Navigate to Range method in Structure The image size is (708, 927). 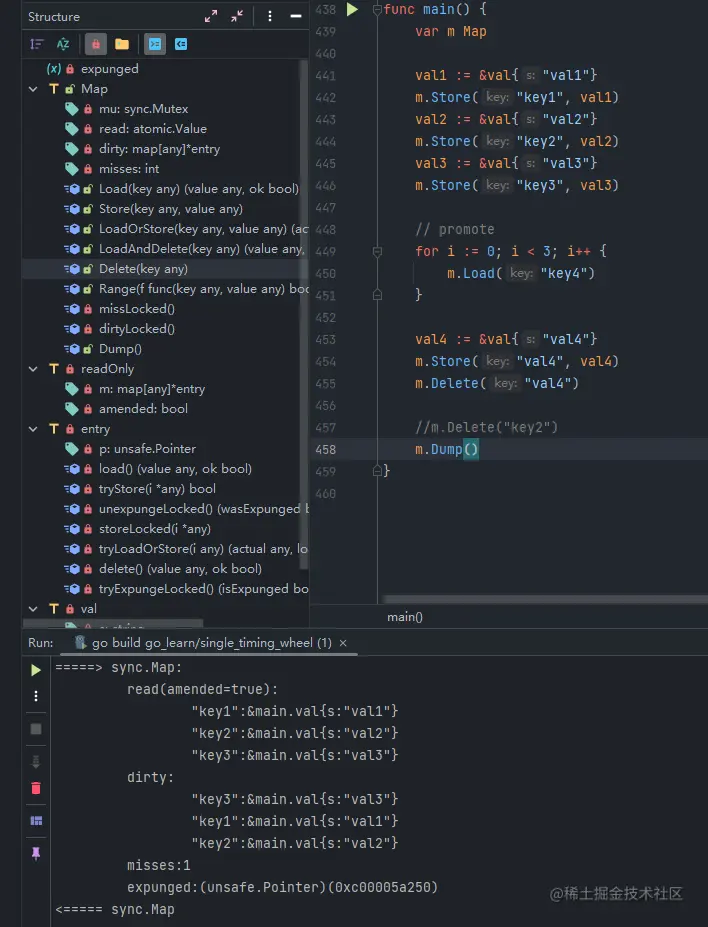(203, 289)
